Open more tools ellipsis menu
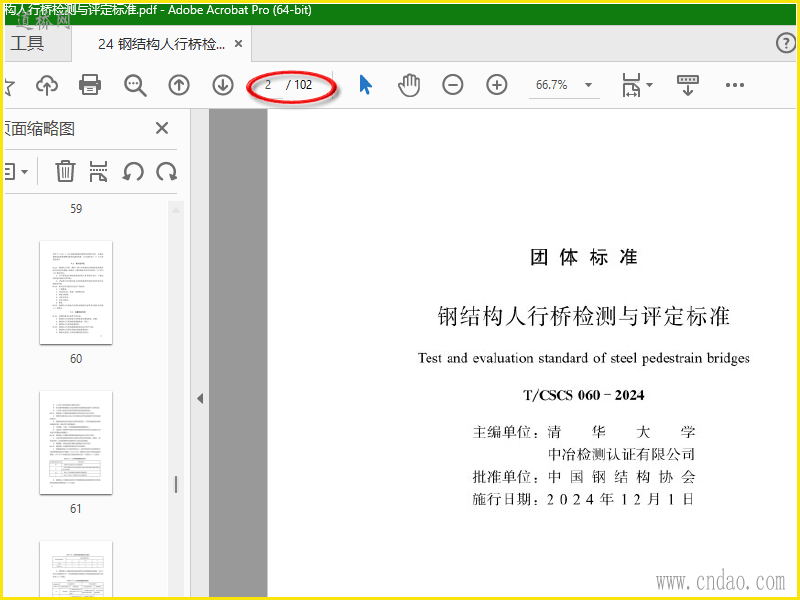Image resolution: width=800 pixels, height=600 pixels. pyautogui.click(x=735, y=85)
